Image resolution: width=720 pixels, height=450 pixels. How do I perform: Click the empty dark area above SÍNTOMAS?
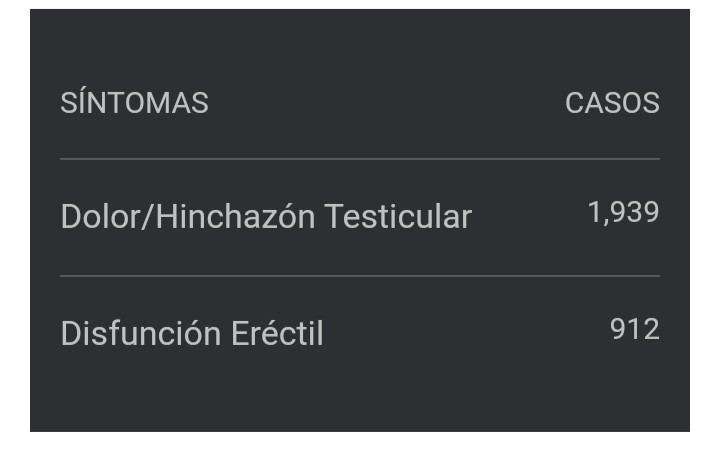[360, 46]
